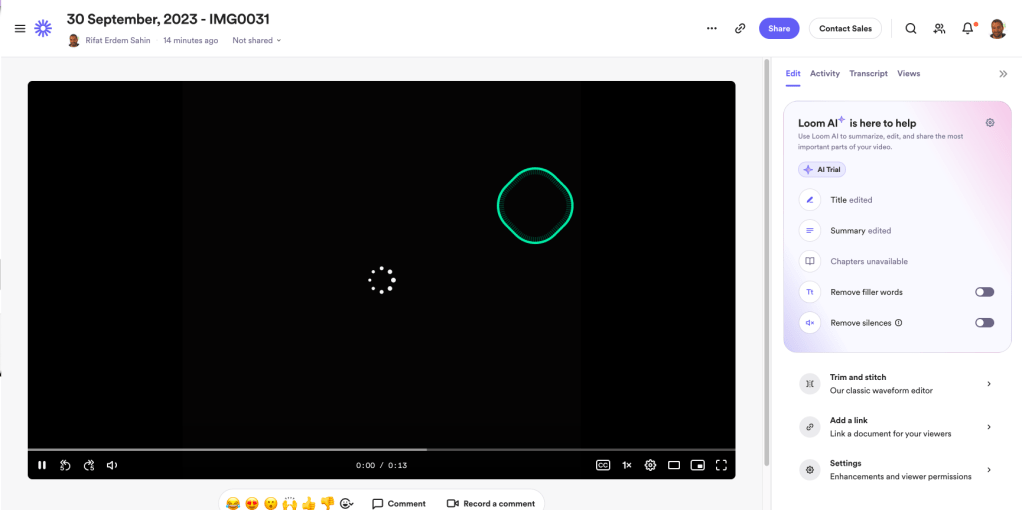
Task: Click the 0:00 / 0:13 time display
Action: [381, 465]
